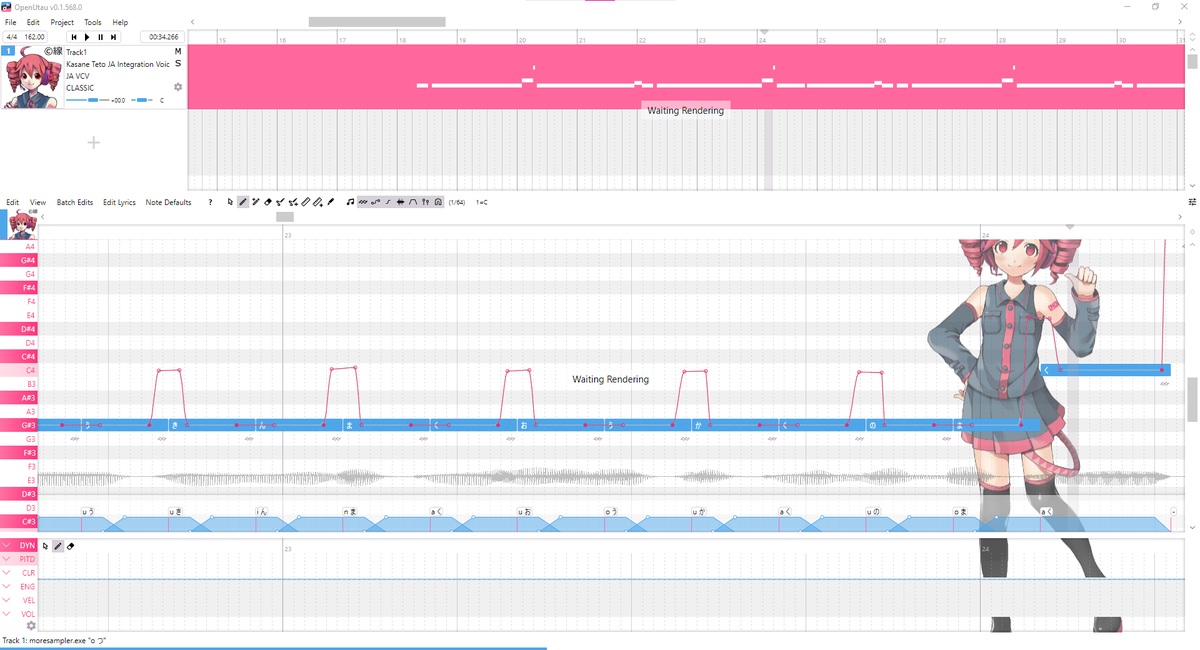Open Track1 settings gear icon
This screenshot has height=650, width=1200.
point(178,87)
